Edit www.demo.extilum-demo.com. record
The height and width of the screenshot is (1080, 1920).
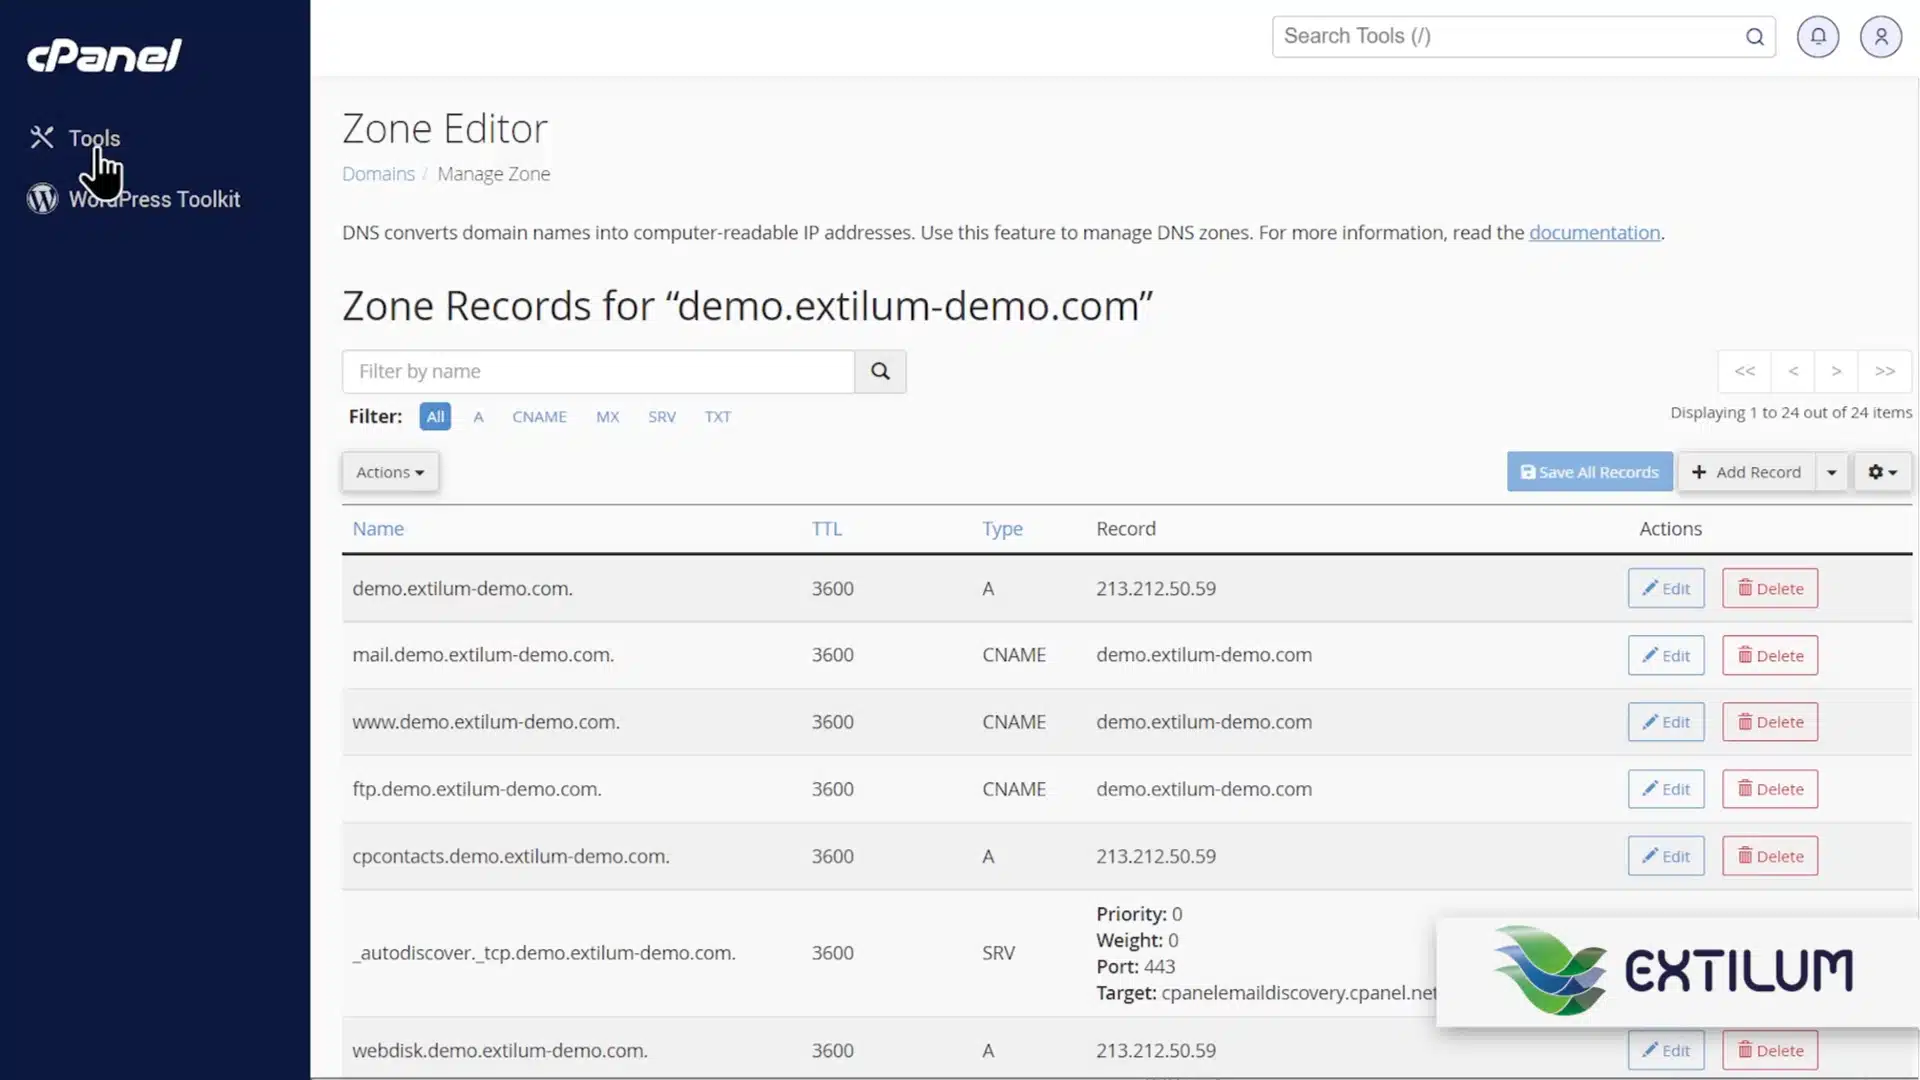tap(1666, 722)
